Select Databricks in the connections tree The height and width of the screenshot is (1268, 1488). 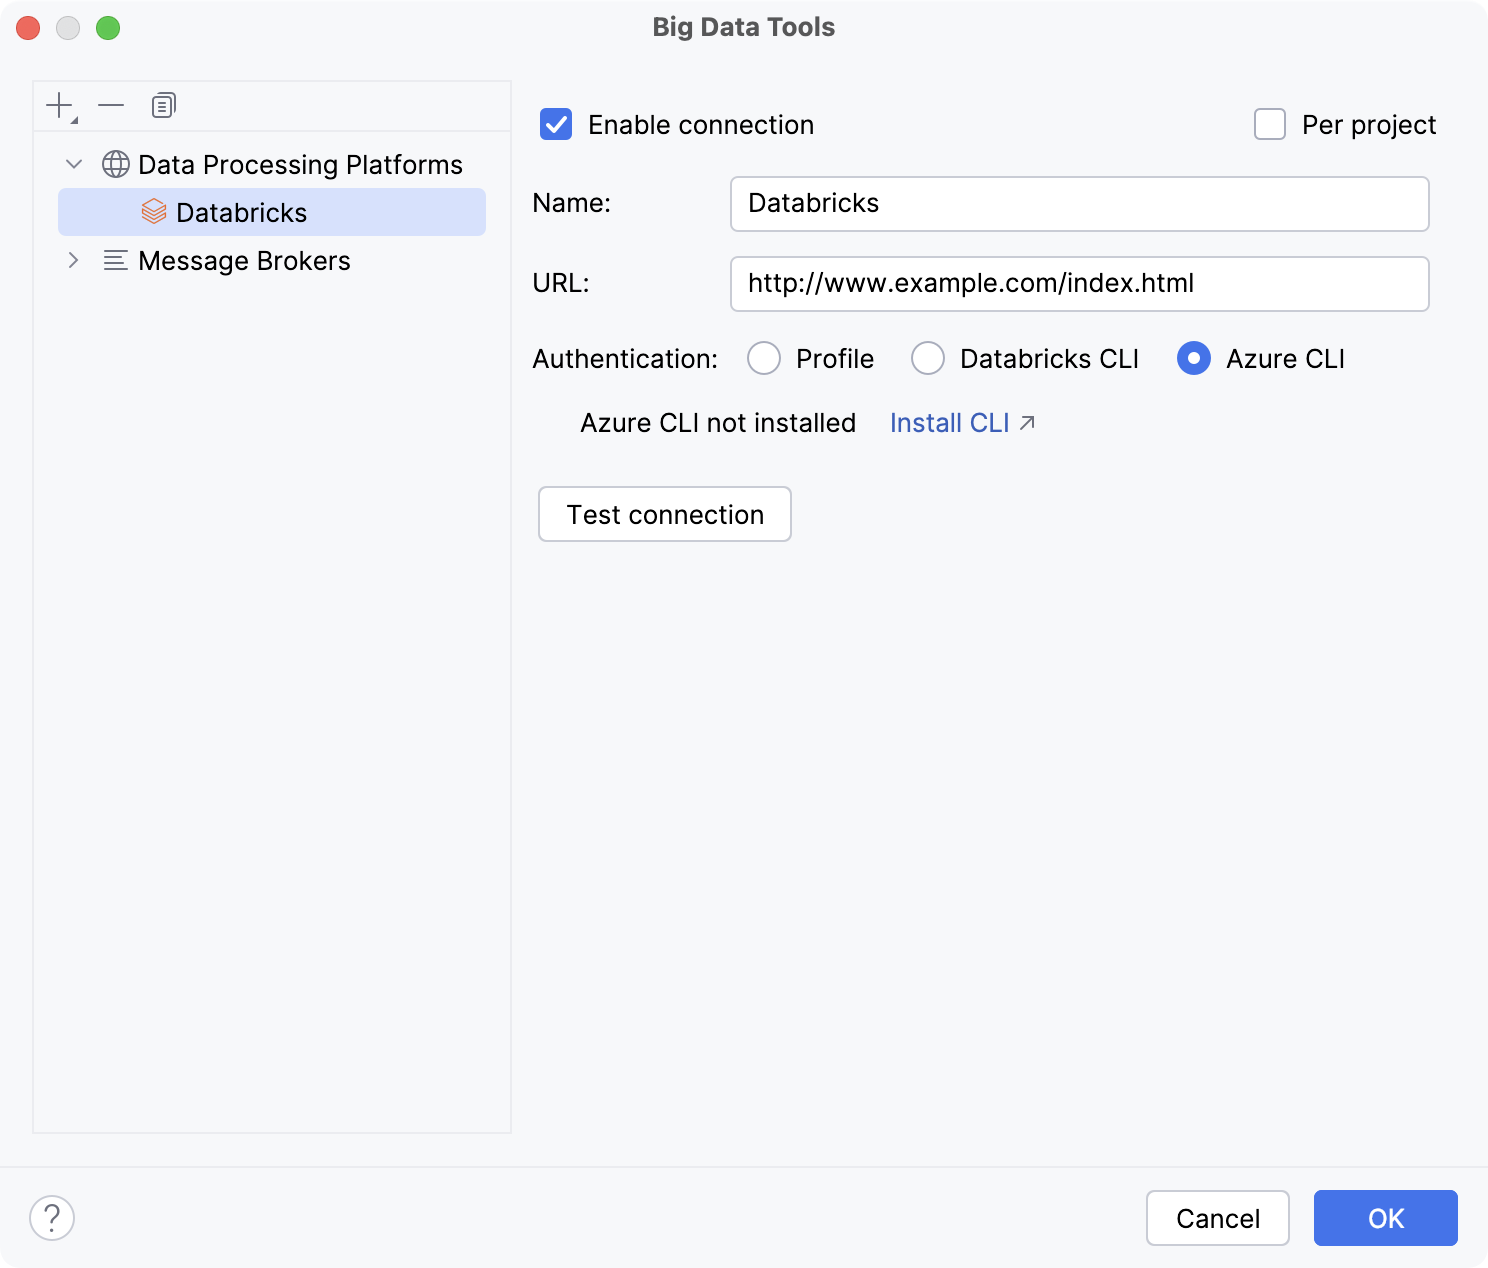[242, 212]
